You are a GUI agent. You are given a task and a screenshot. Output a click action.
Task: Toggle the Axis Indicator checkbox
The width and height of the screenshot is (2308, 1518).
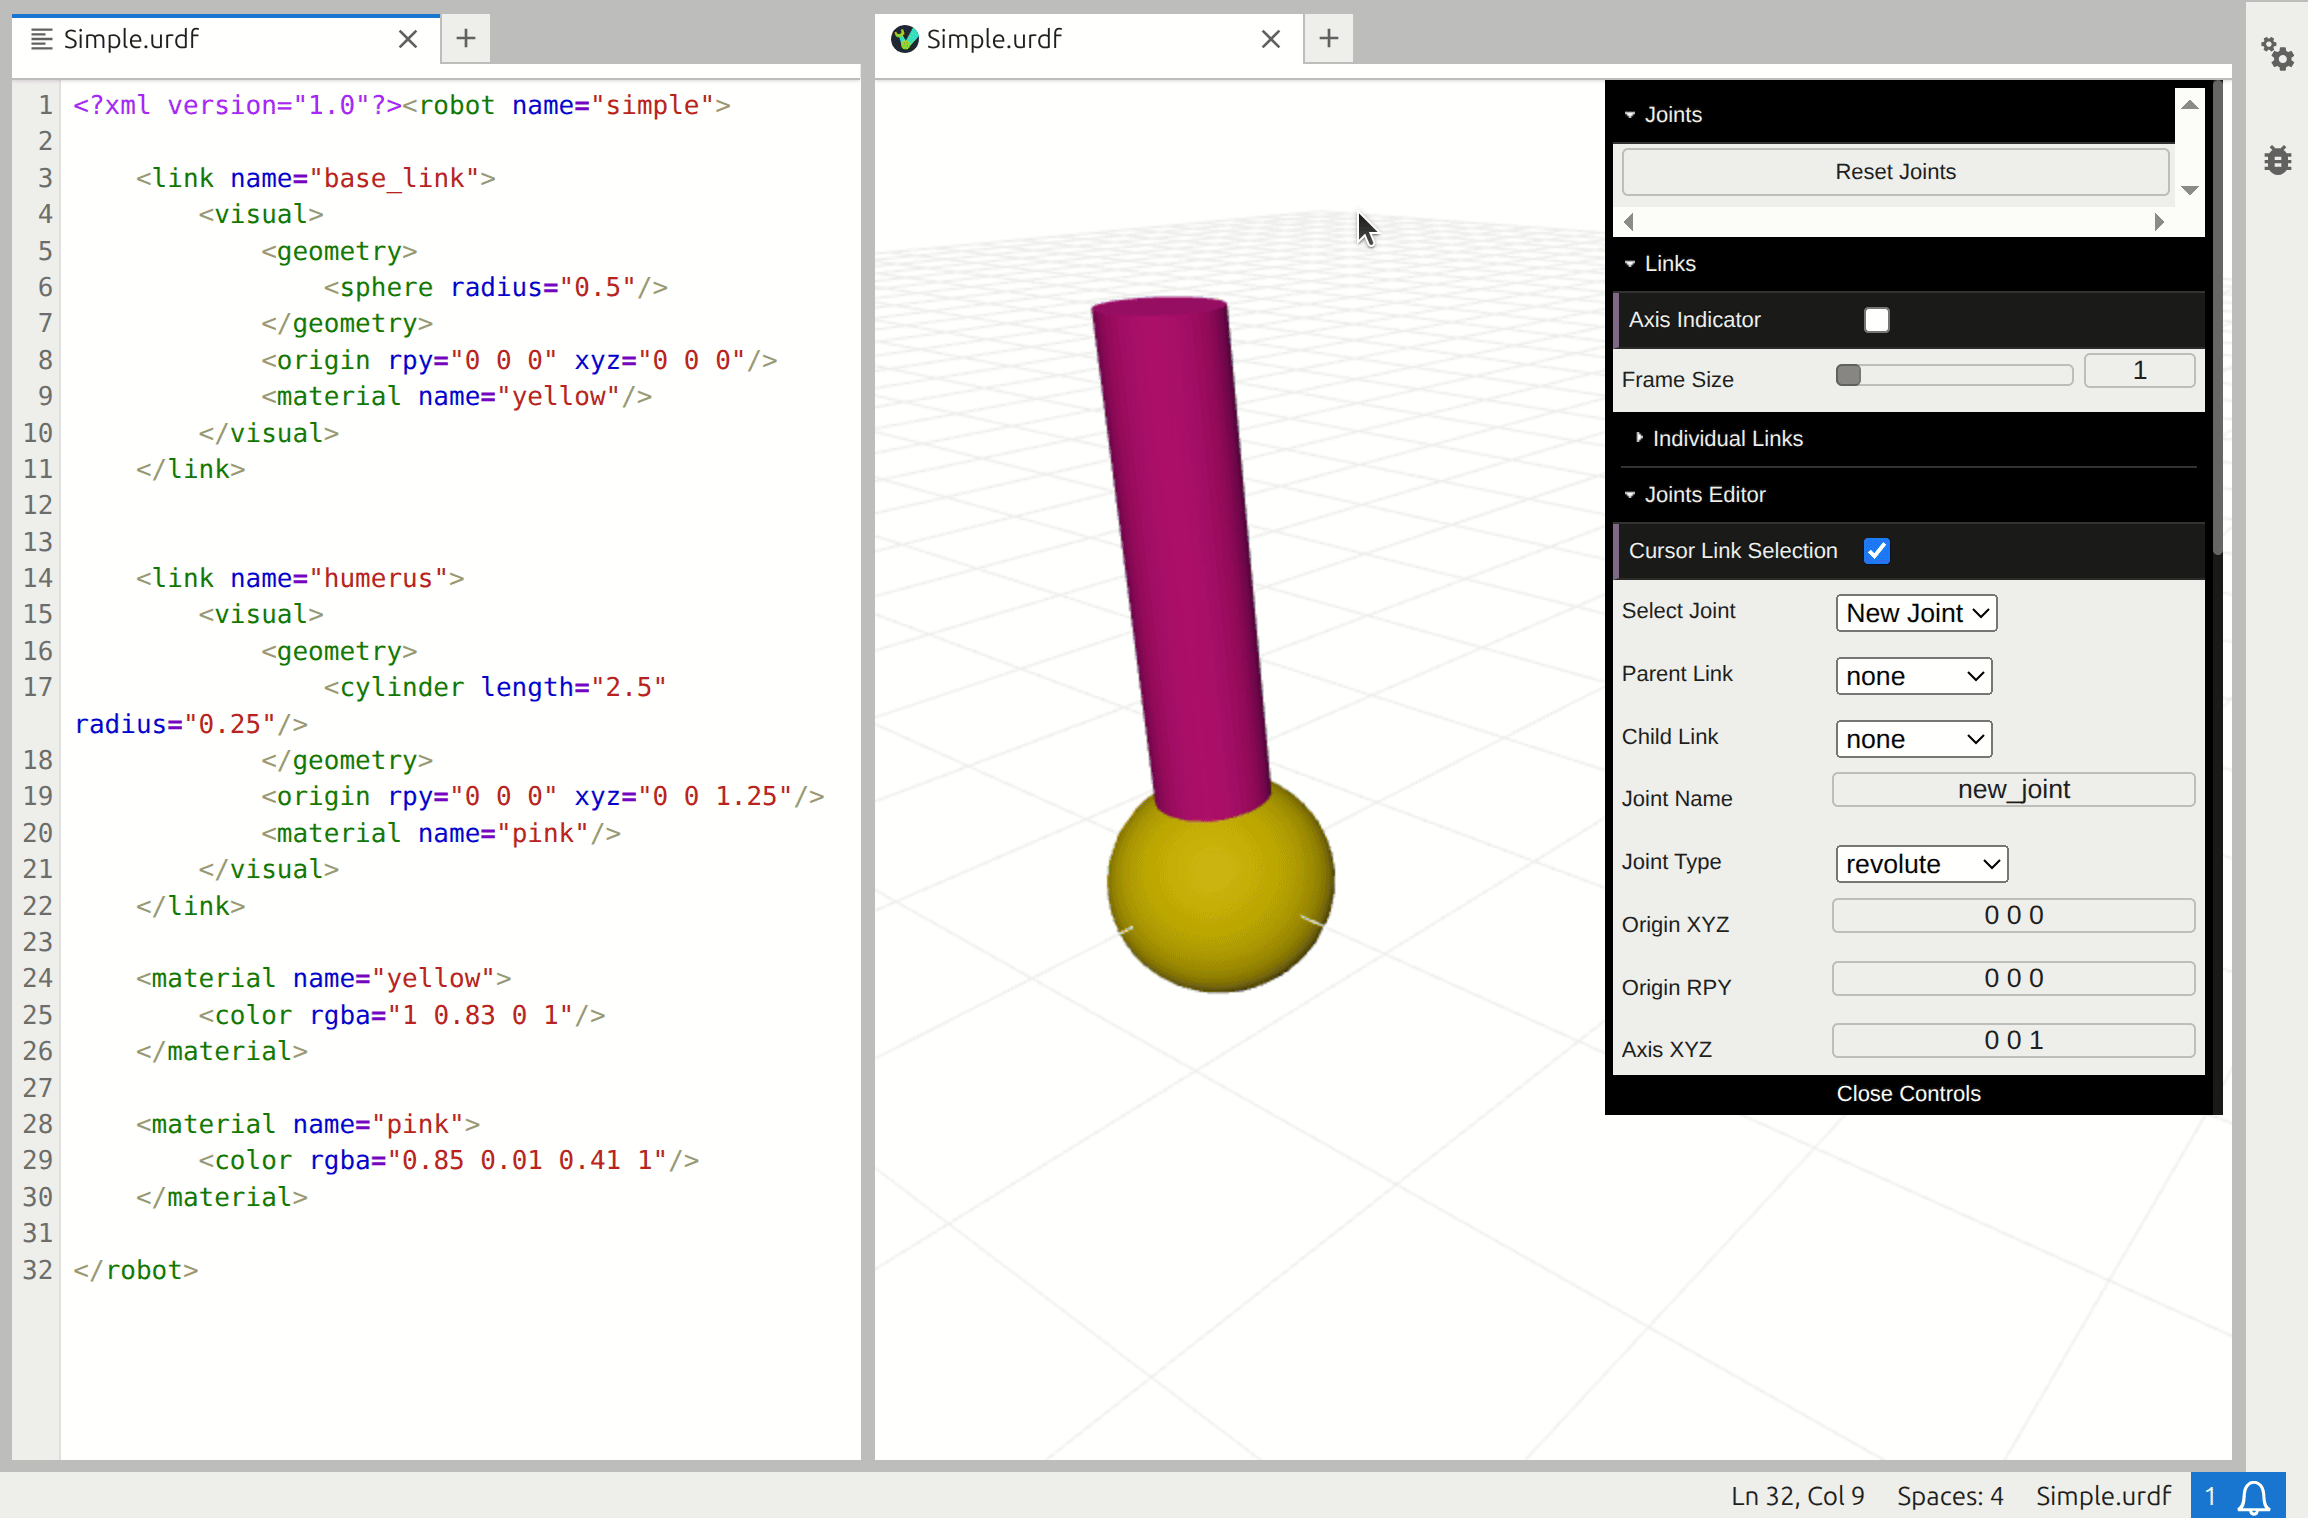pos(1877,320)
